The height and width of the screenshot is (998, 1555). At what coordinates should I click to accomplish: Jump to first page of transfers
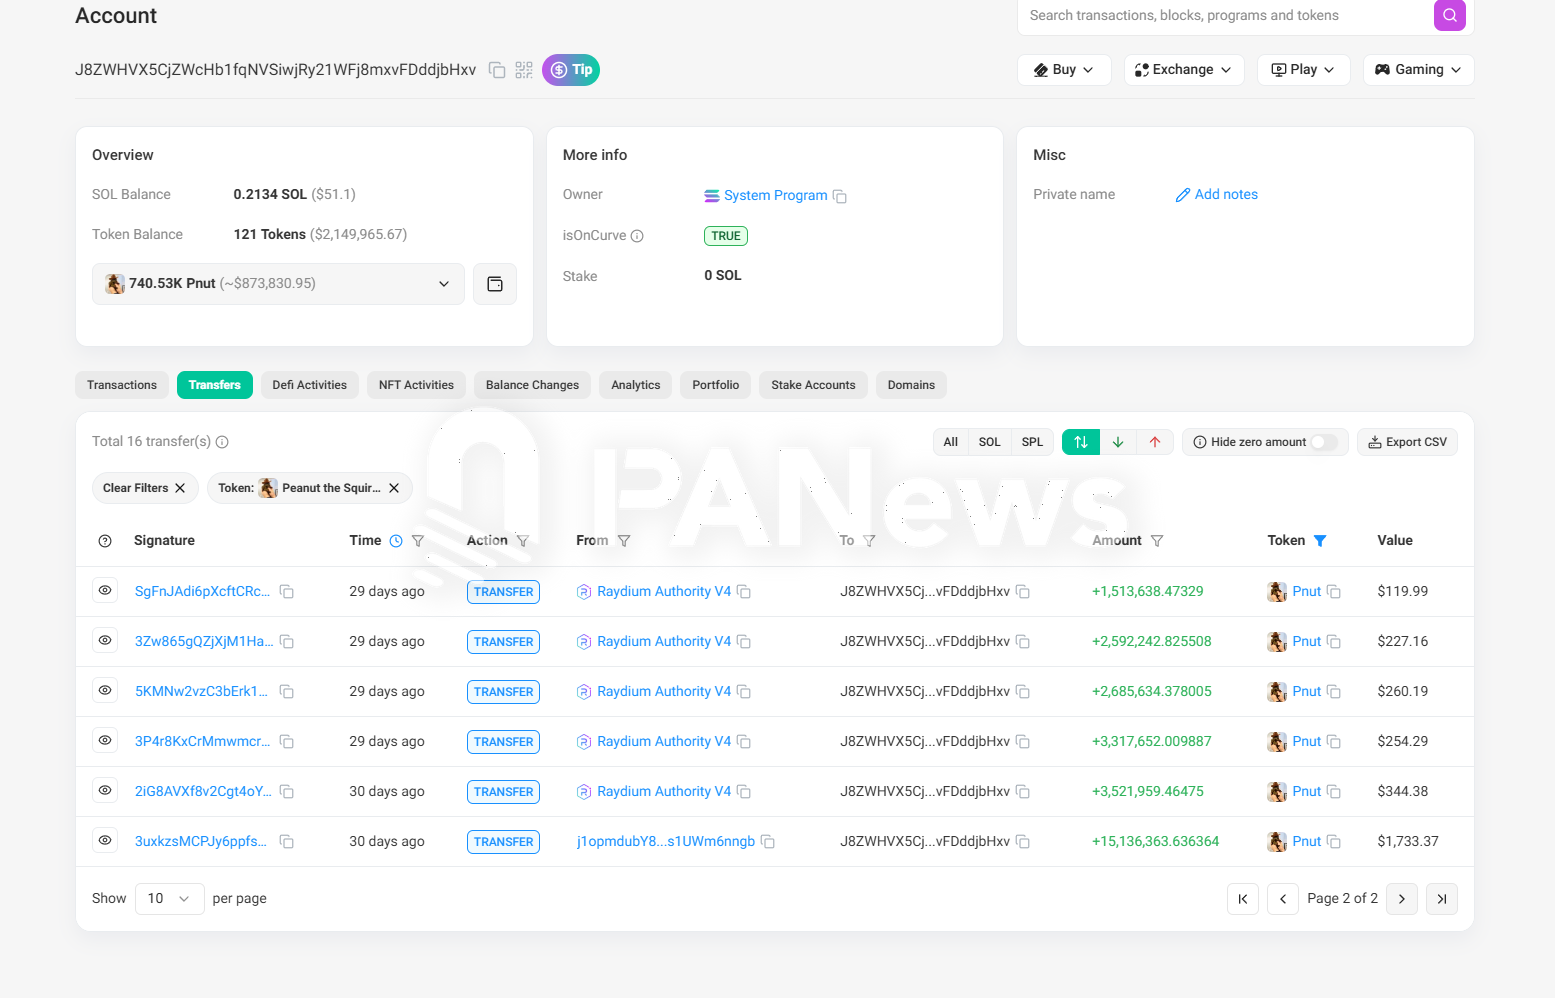[x=1242, y=899]
